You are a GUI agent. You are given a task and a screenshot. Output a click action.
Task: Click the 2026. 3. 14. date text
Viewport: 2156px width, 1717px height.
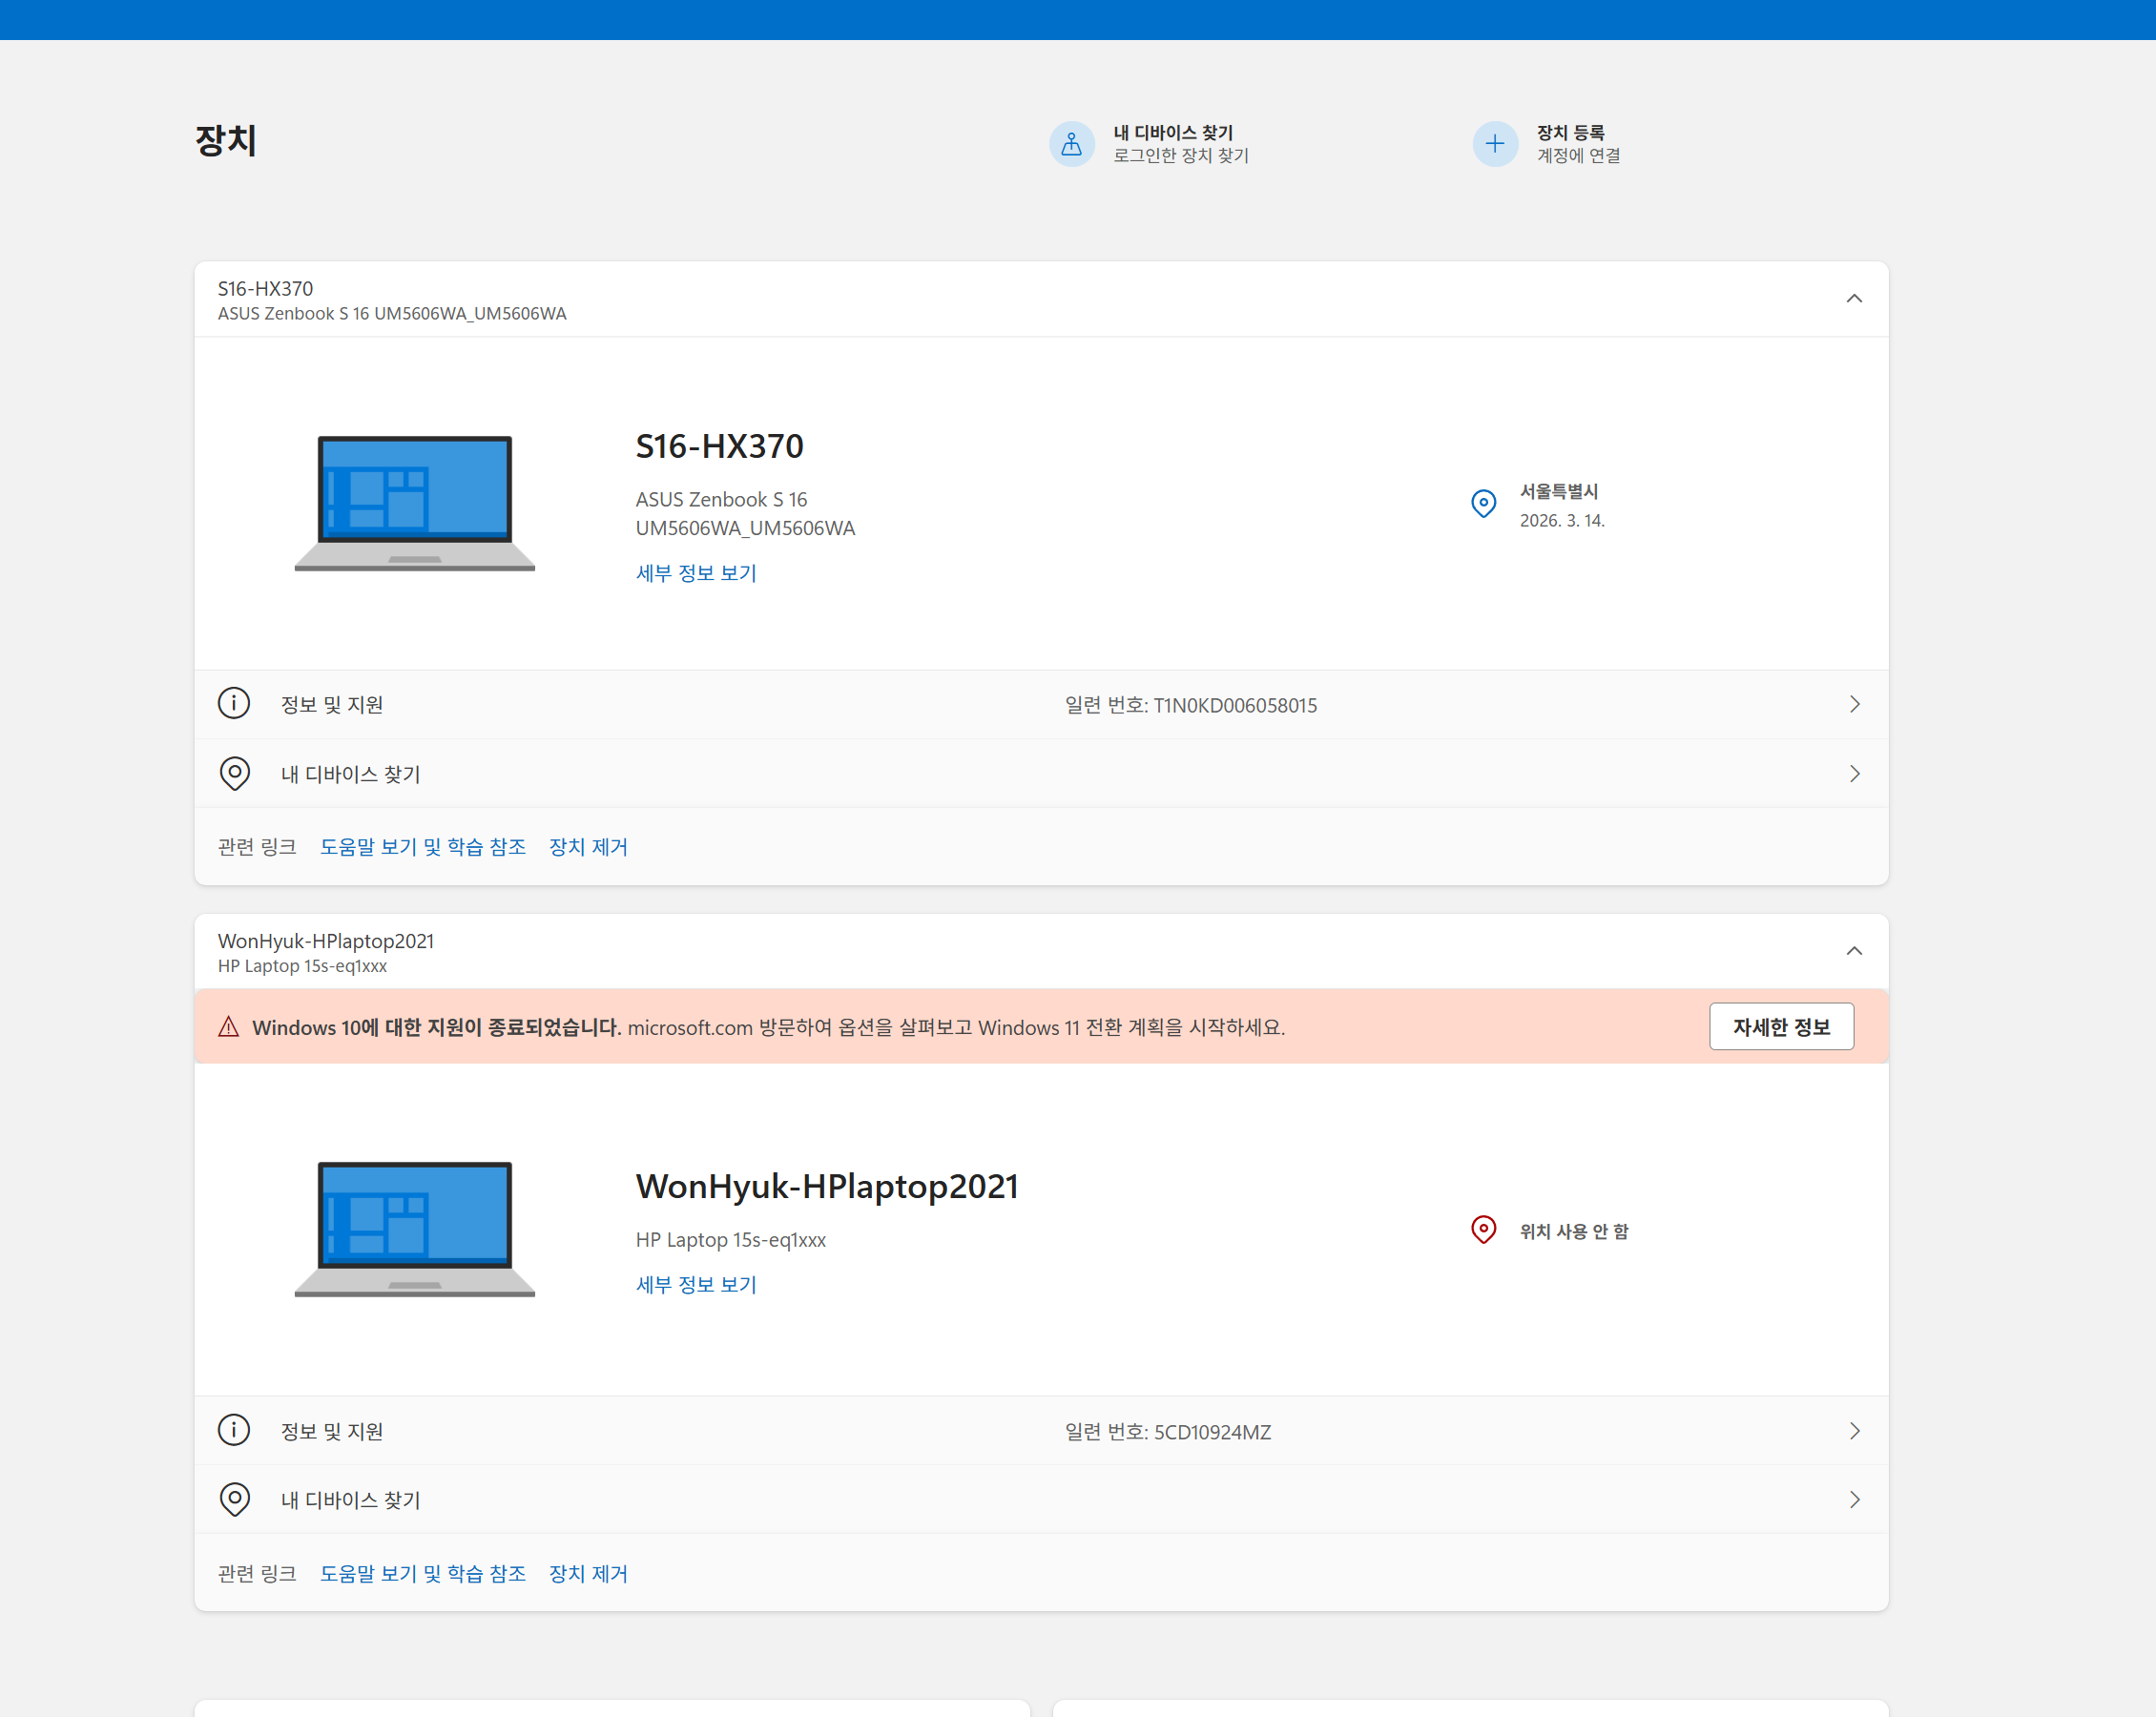1562,521
